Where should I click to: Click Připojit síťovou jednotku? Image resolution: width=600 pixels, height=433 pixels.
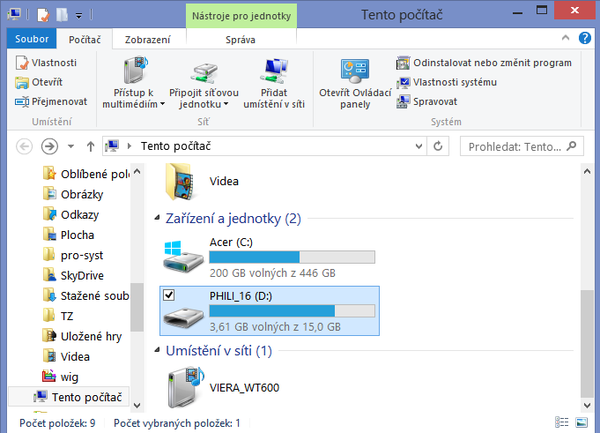click(x=204, y=82)
